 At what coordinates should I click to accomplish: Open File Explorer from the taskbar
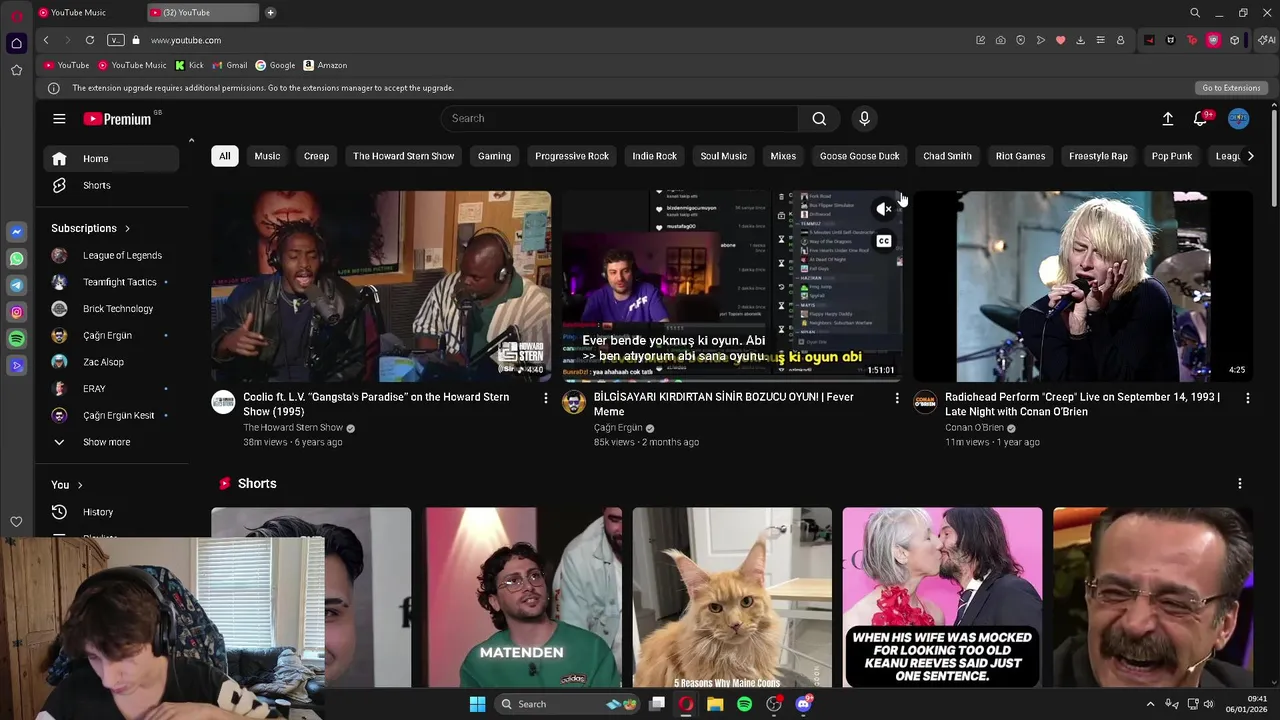715,704
